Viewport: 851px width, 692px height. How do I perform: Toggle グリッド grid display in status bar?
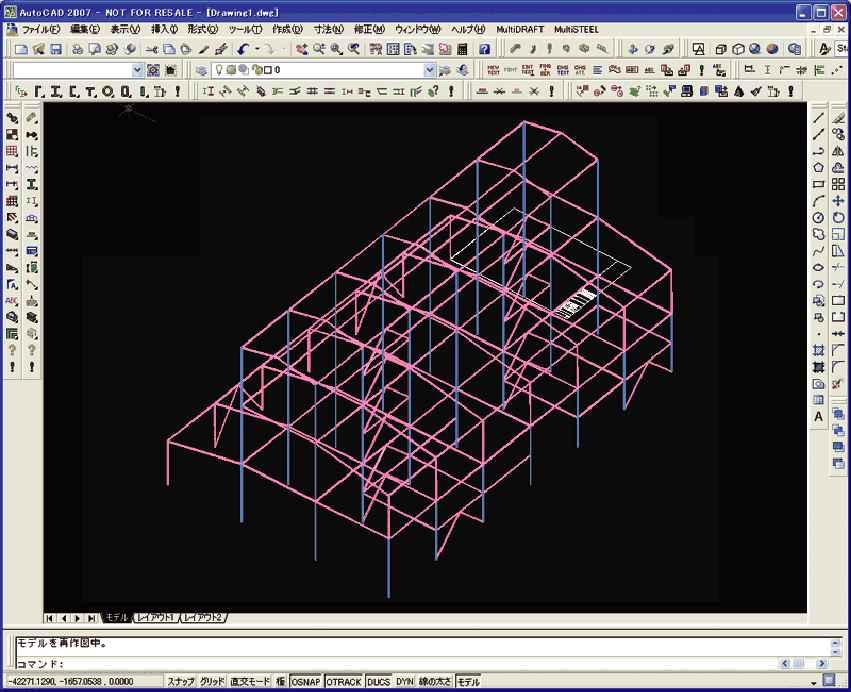point(212,681)
